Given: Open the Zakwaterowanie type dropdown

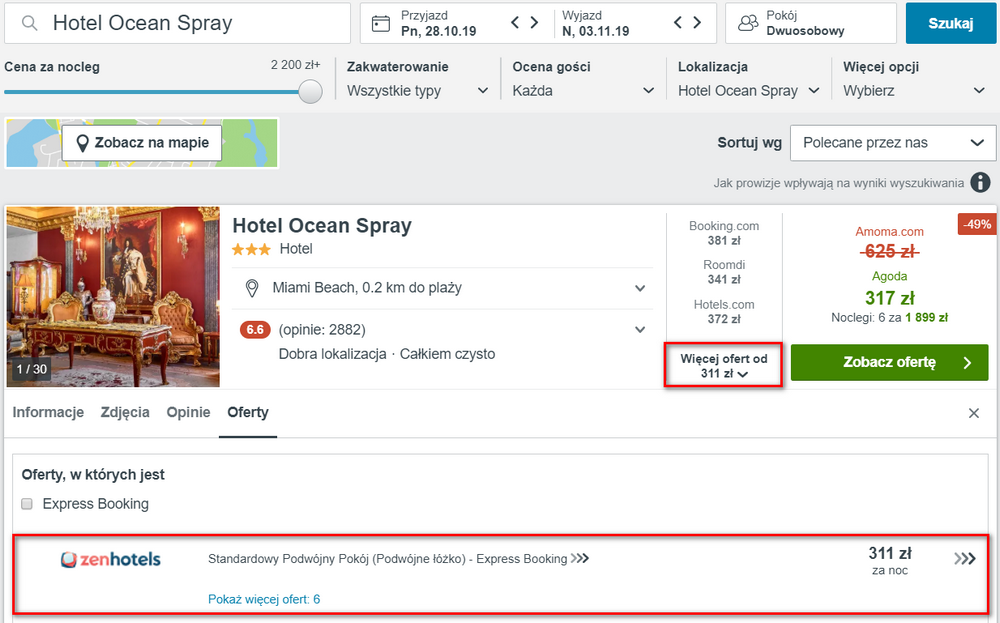Looking at the screenshot, I should click(x=418, y=91).
